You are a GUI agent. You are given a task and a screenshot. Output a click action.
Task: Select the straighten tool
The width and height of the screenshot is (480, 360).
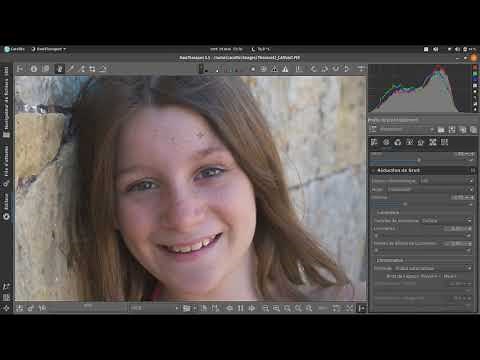(103, 69)
